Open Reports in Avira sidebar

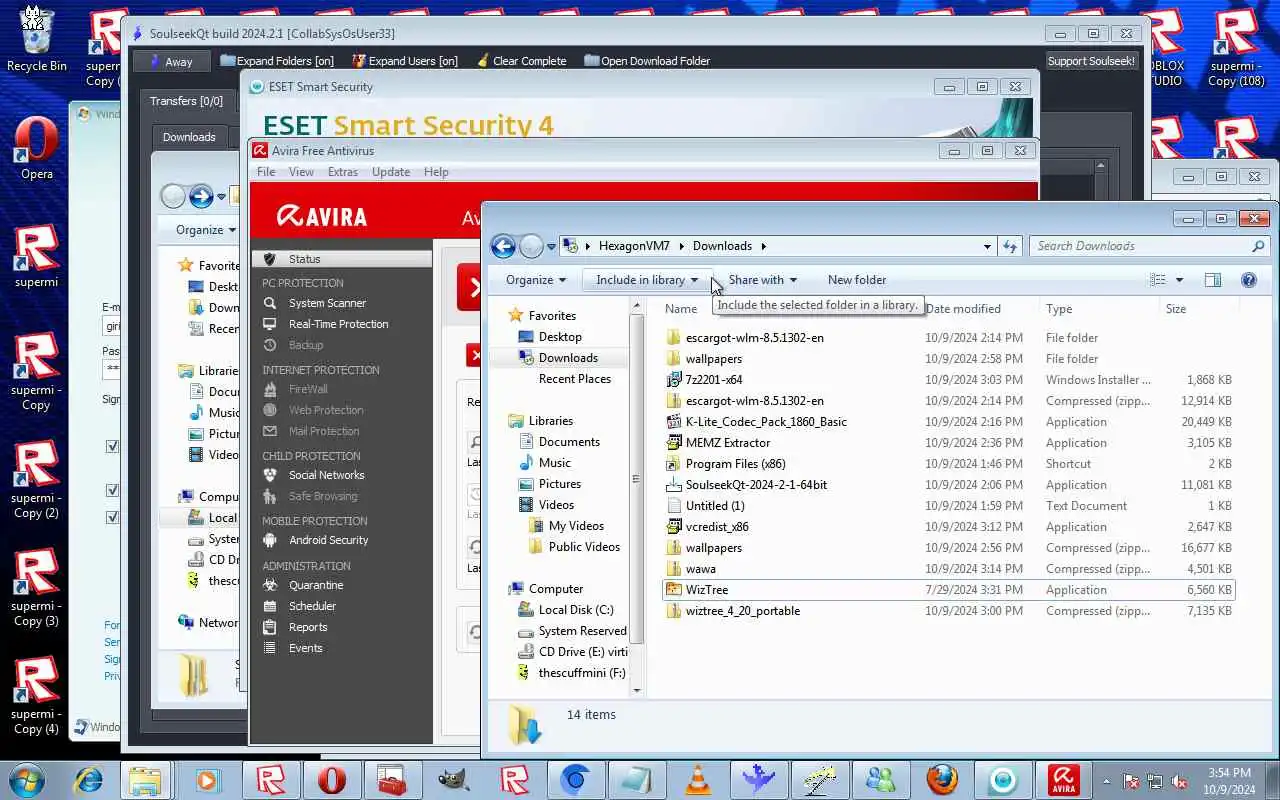tap(308, 627)
